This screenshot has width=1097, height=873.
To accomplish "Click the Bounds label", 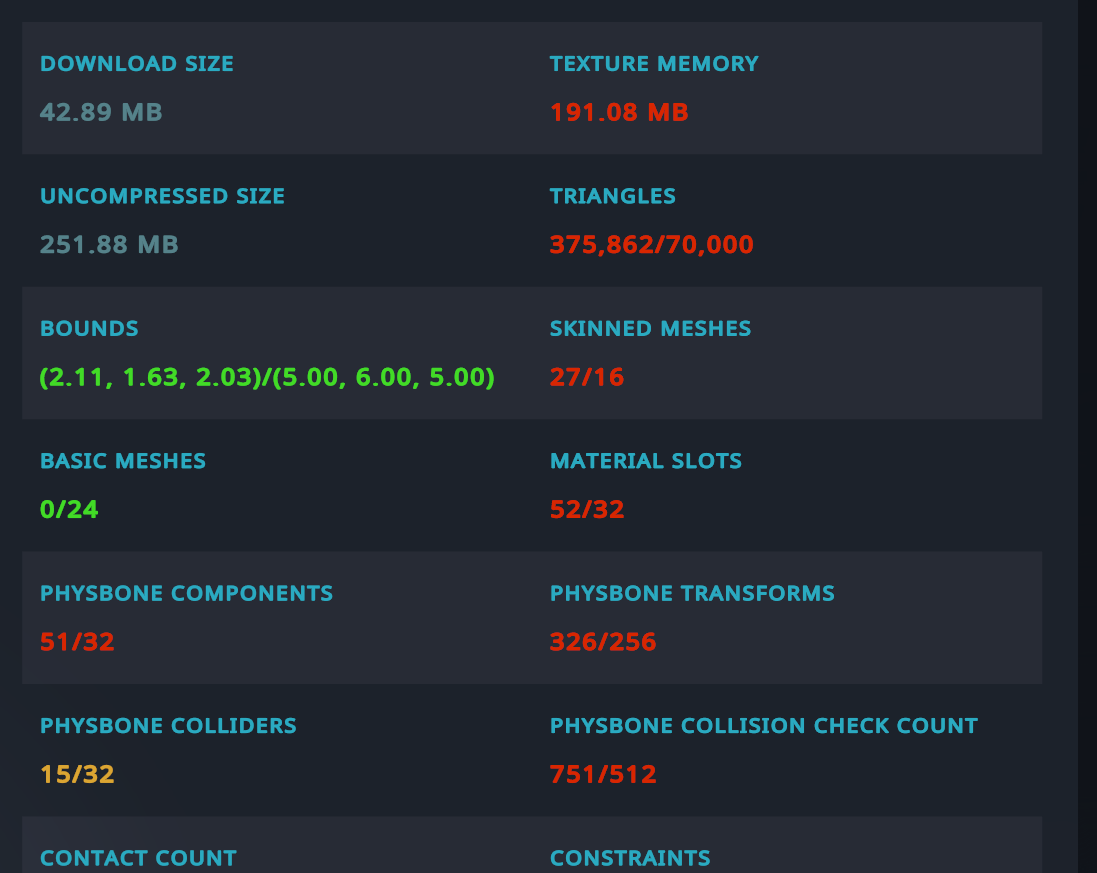I will point(89,329).
